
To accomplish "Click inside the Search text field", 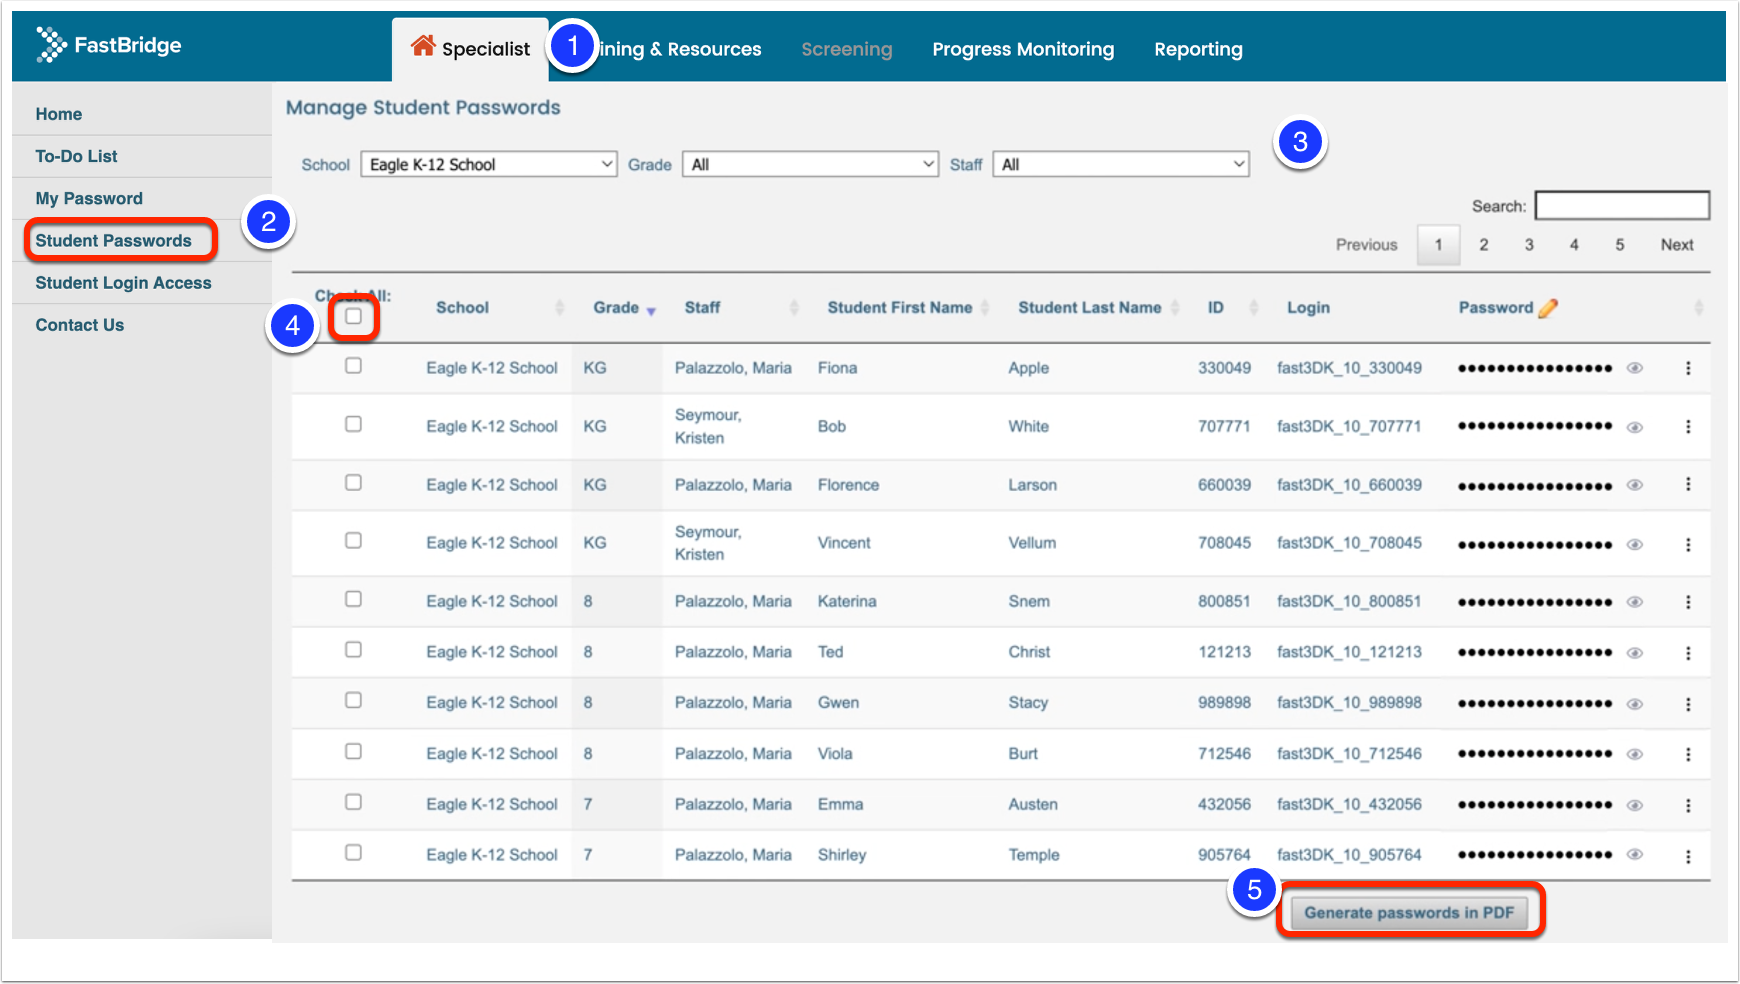I will pos(1621,206).
